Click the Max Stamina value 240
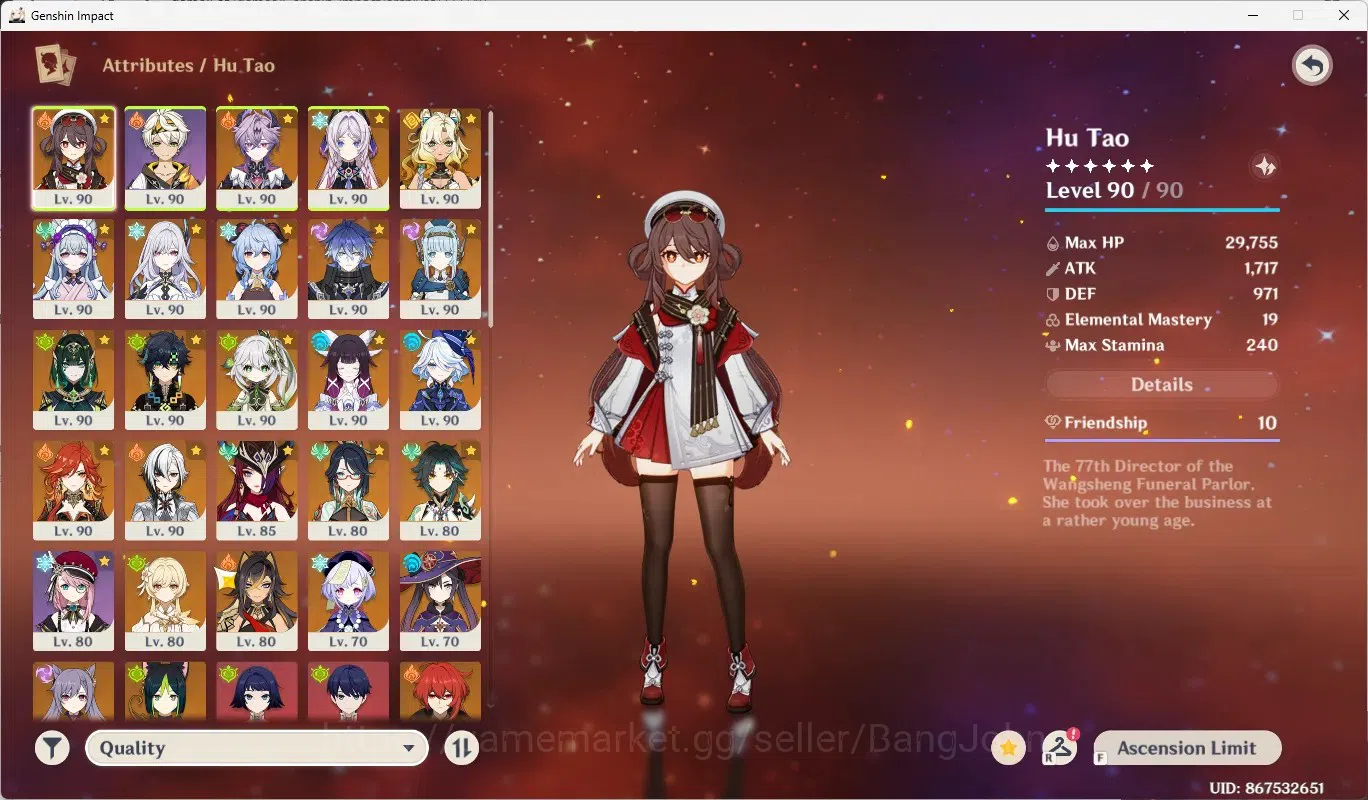This screenshot has width=1368, height=800. [1262, 345]
